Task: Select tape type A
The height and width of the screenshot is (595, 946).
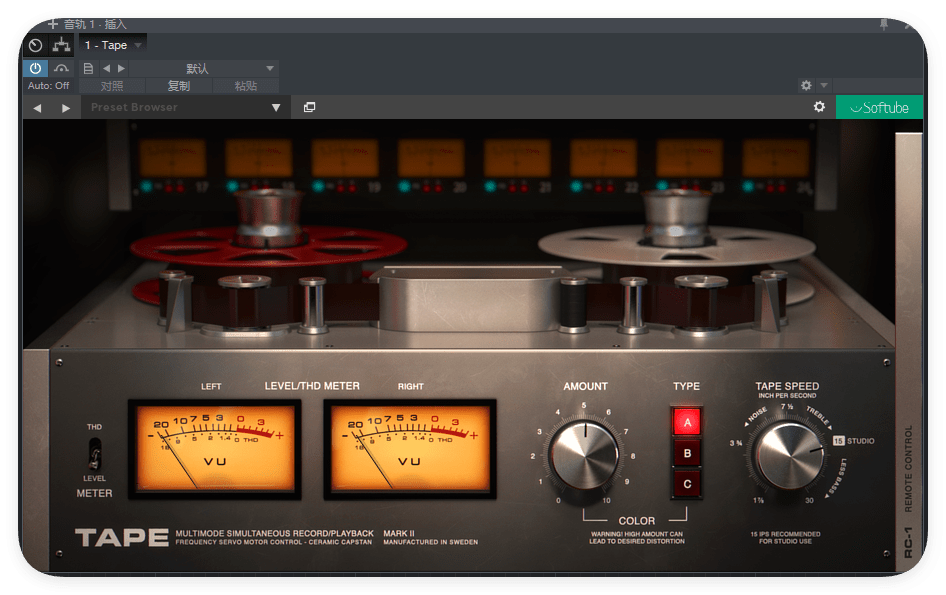Action: click(x=687, y=422)
